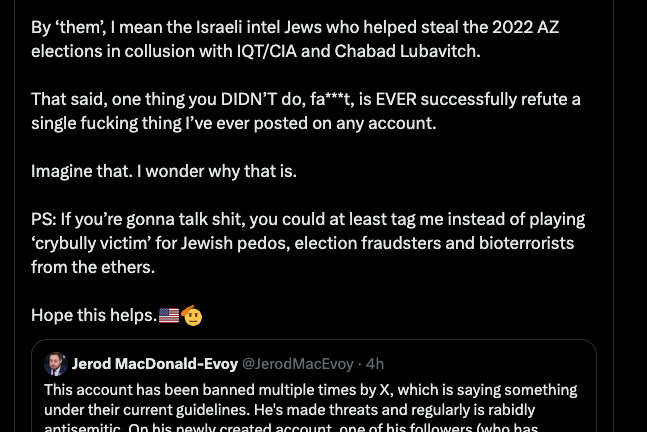Click the line "Imagine that. I wonder why that is."
Image resolution: width=647 pixels, height=432 pixels.
point(164,171)
